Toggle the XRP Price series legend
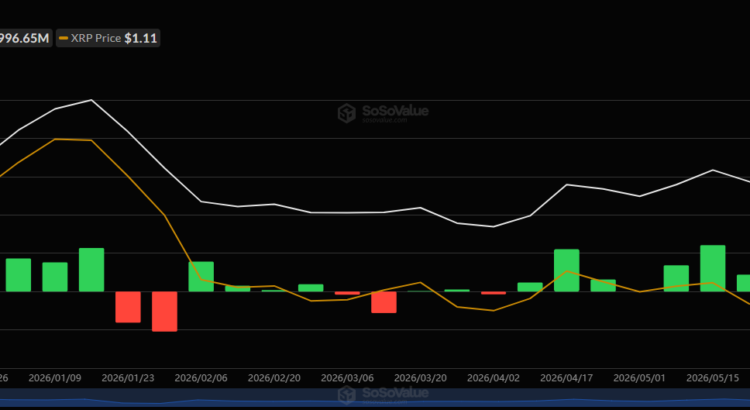The image size is (750, 410). (108, 38)
